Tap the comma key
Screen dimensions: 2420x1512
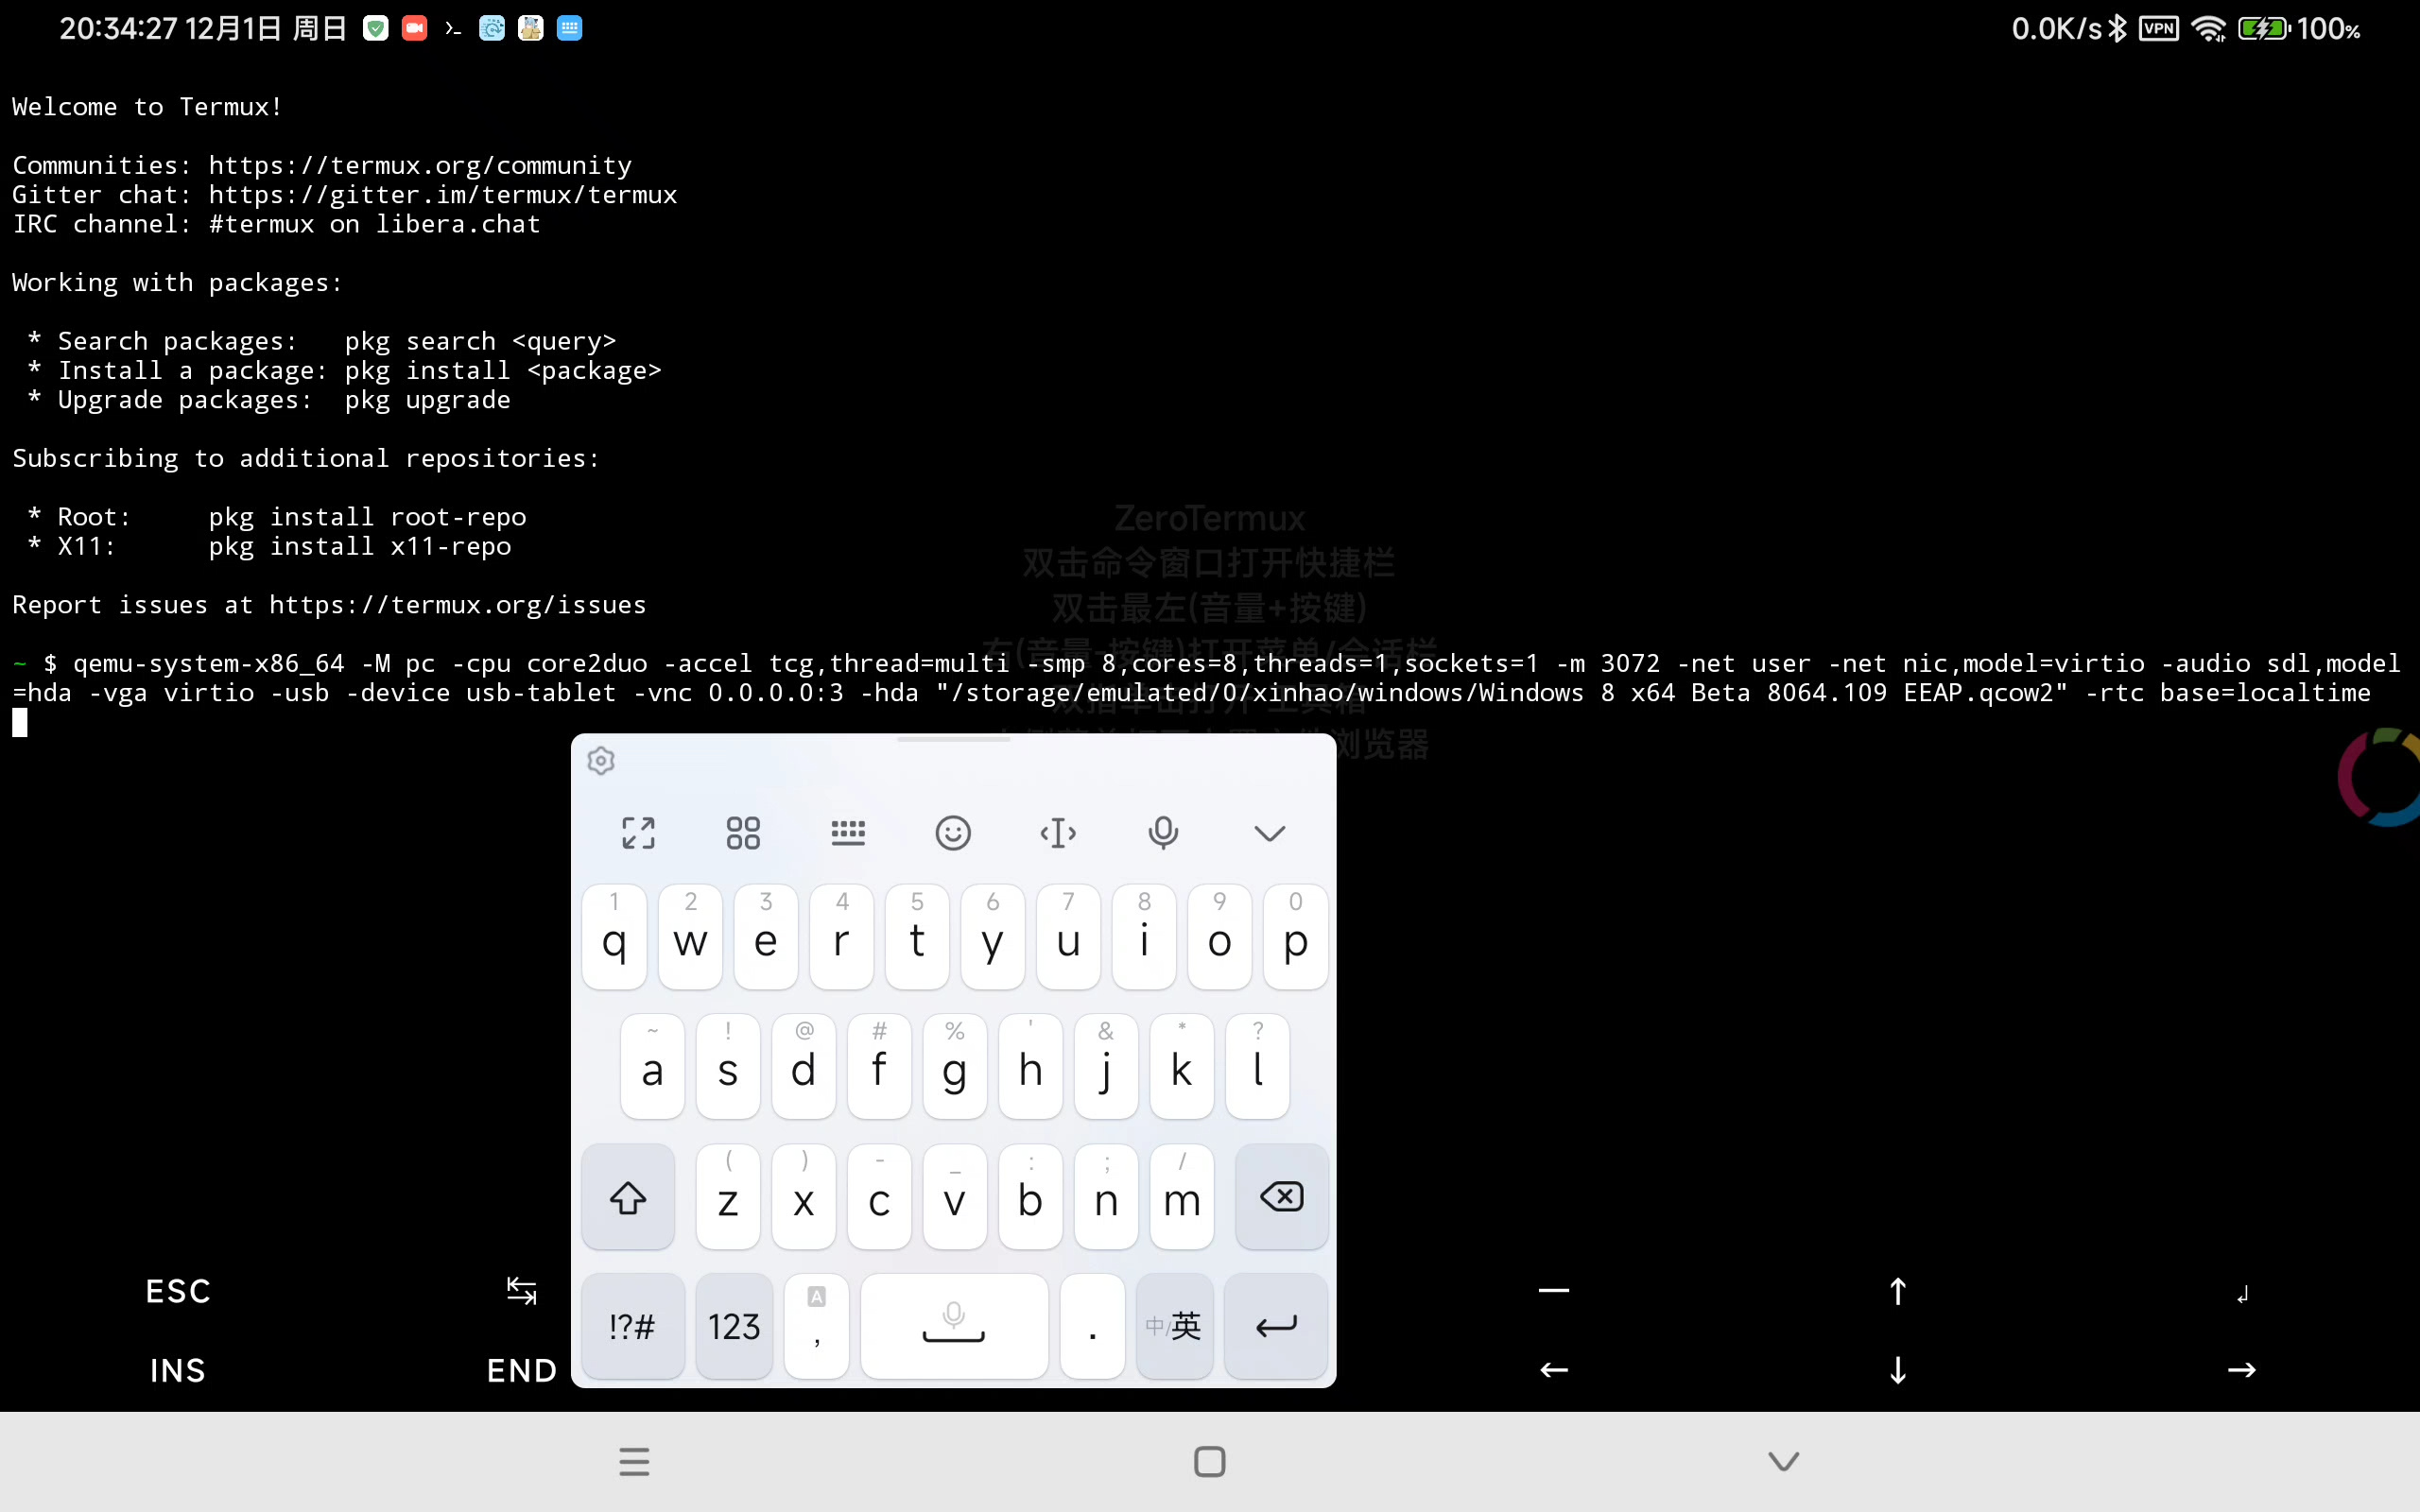(x=817, y=1326)
